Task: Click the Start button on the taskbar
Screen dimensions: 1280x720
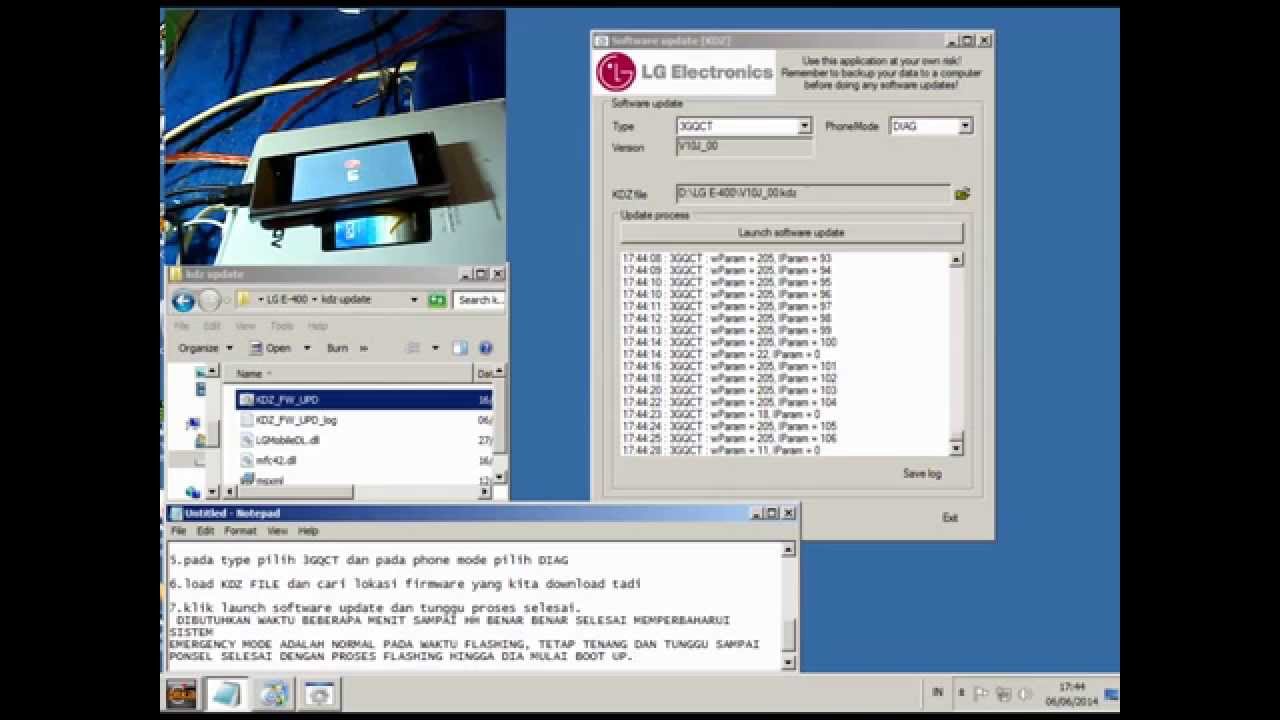Action: [x=181, y=693]
